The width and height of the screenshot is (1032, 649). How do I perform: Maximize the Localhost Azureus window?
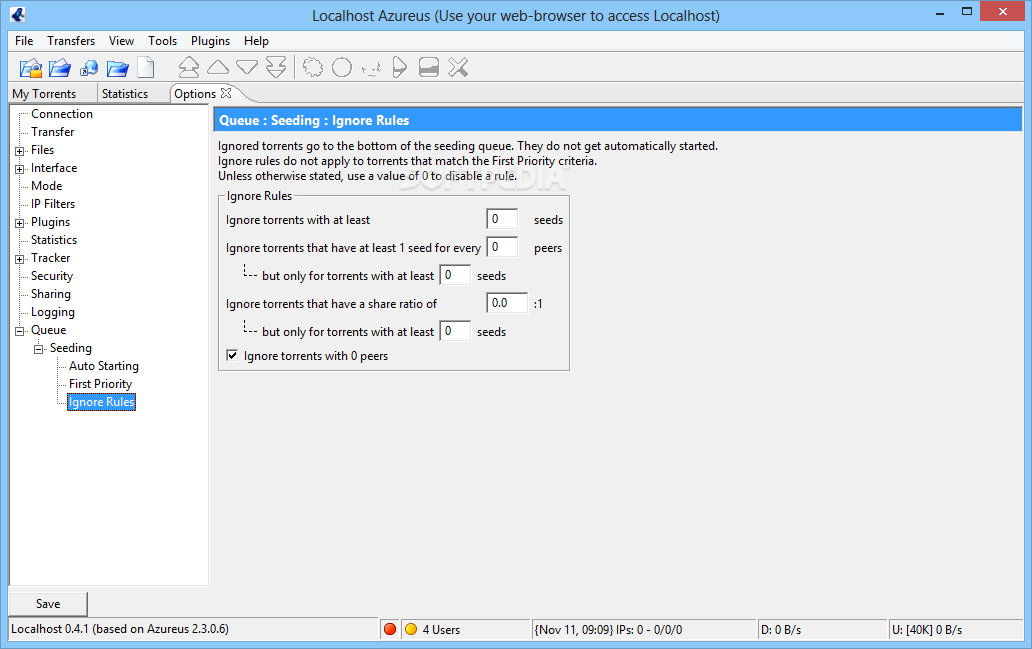(967, 11)
